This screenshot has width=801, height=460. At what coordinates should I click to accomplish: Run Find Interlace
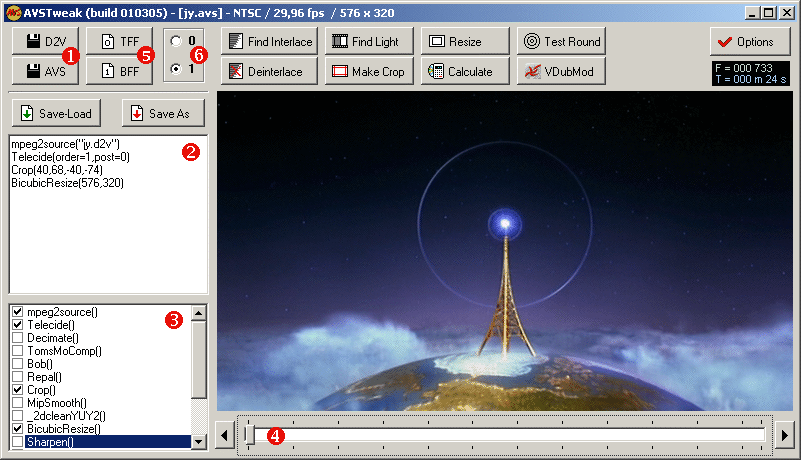[x=269, y=41]
